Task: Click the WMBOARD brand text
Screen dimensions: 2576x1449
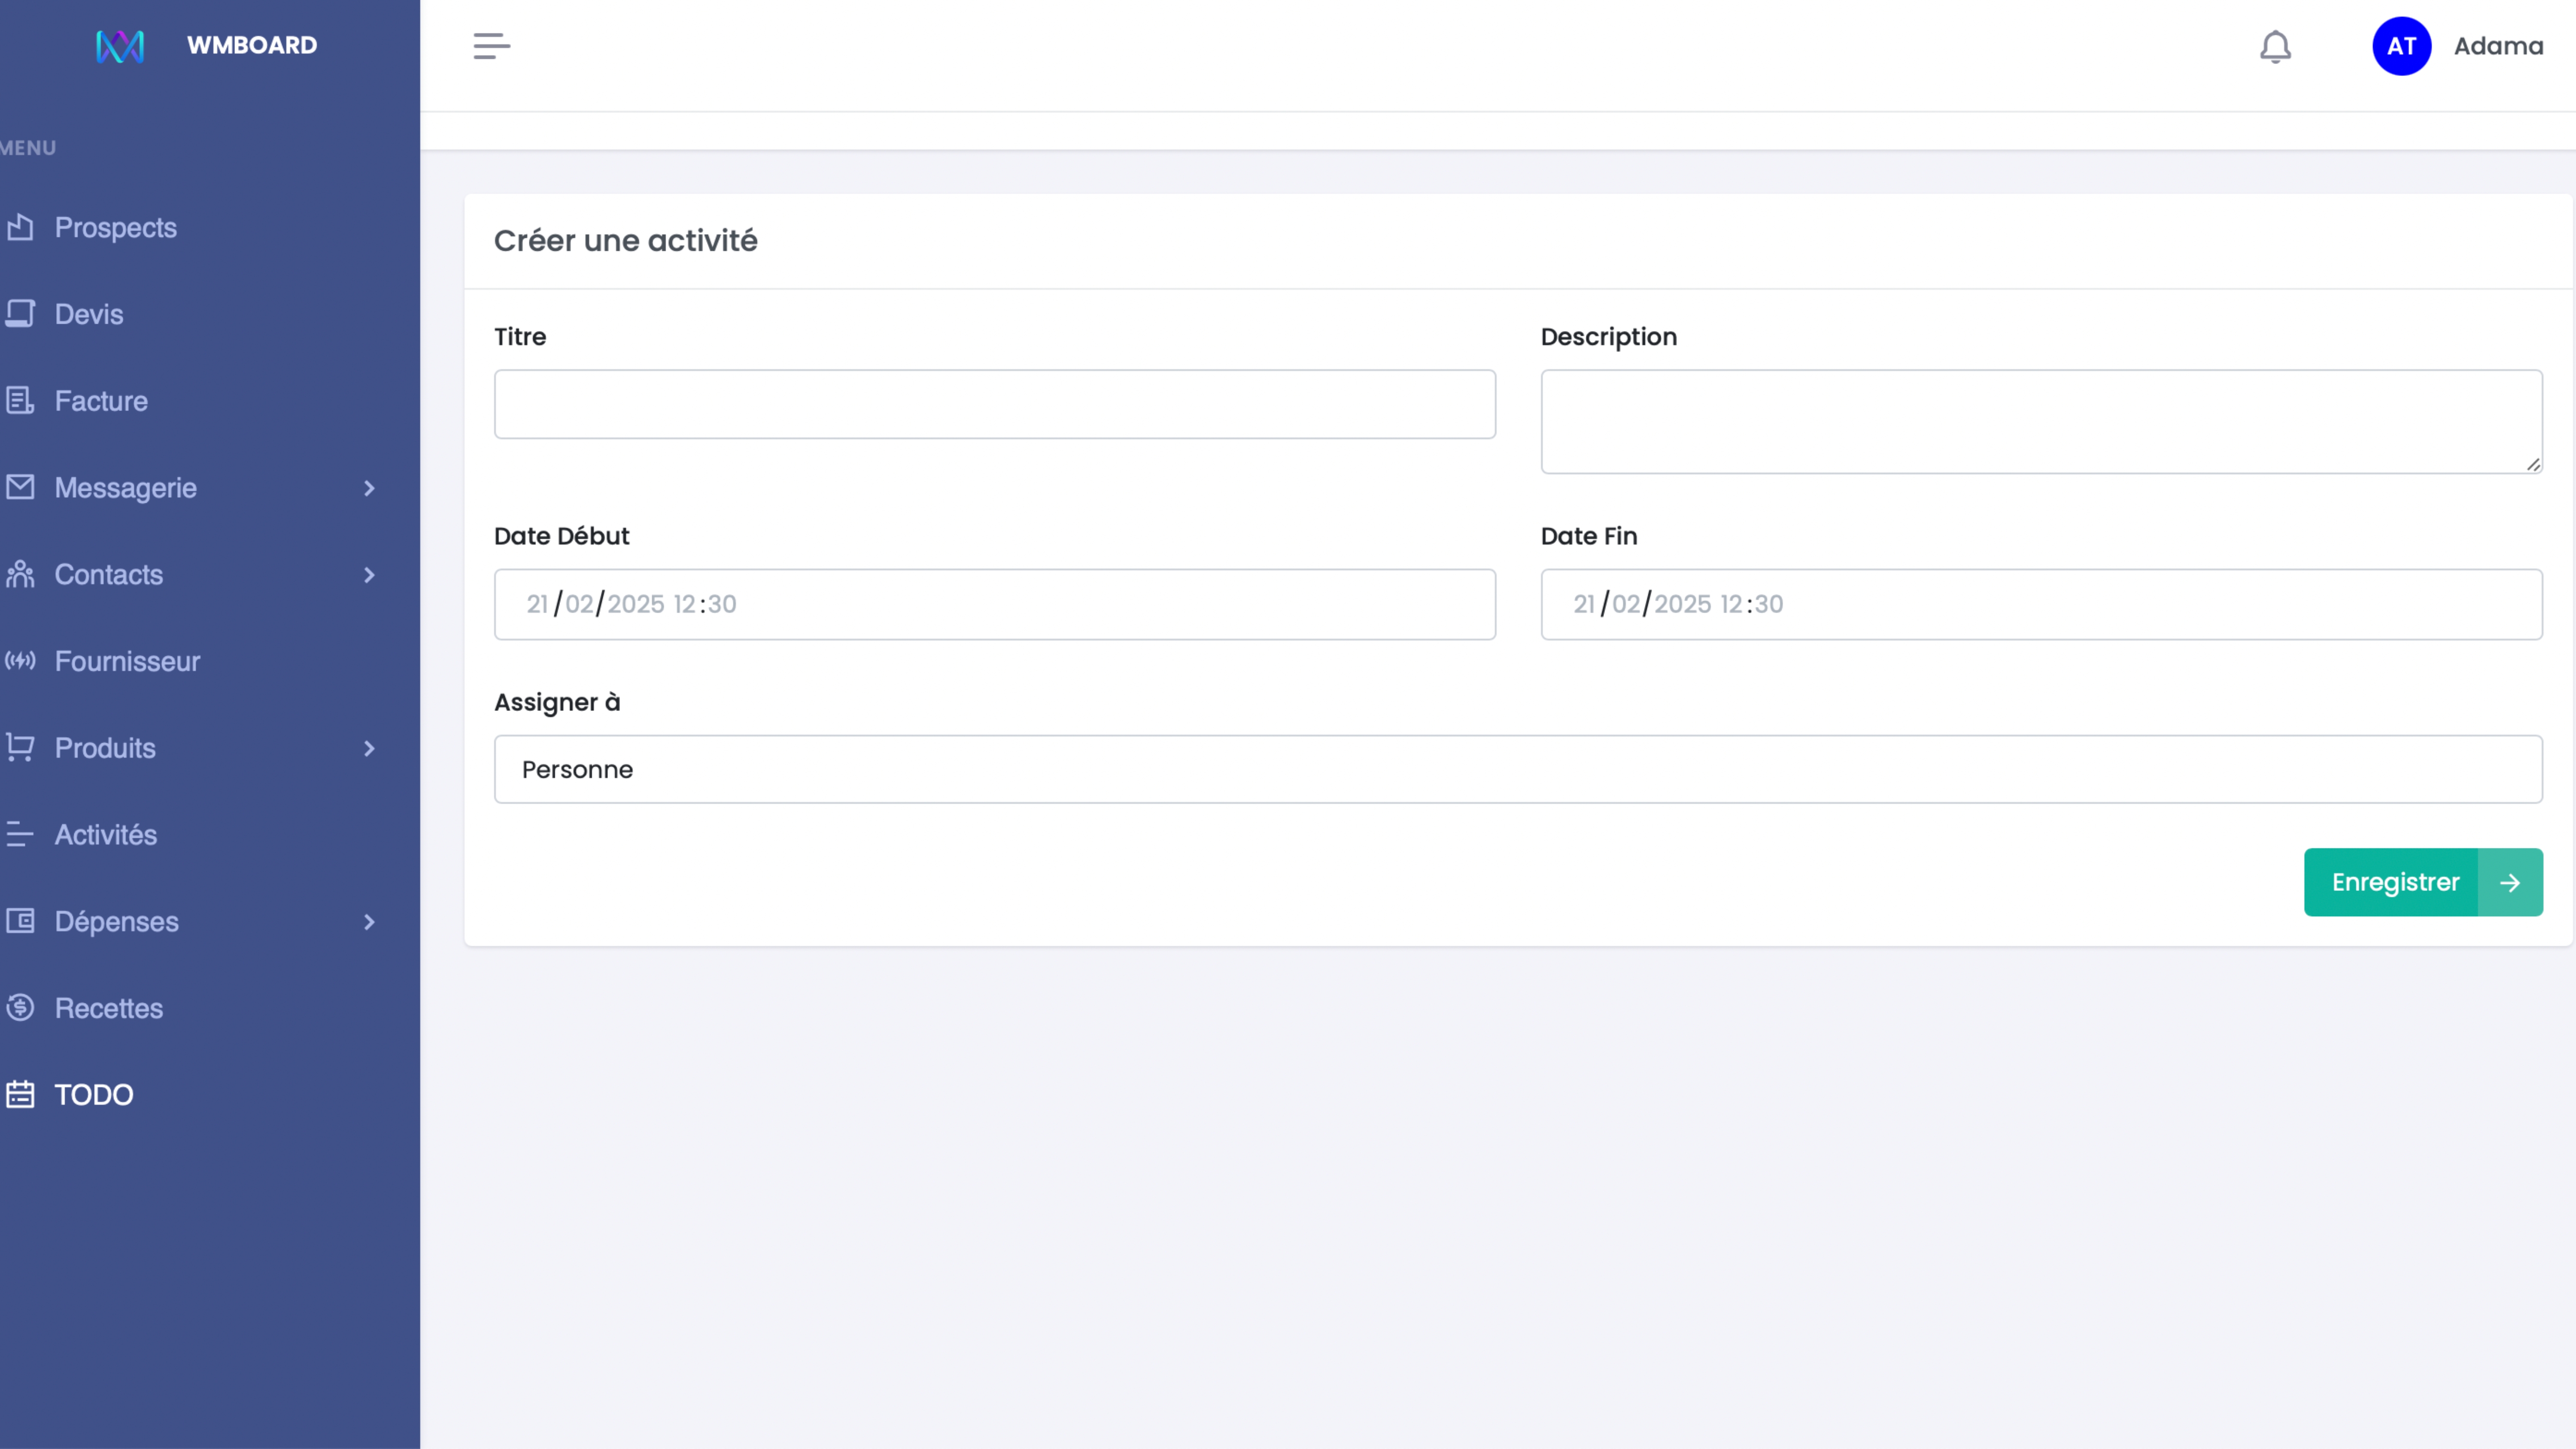Action: (x=252, y=45)
